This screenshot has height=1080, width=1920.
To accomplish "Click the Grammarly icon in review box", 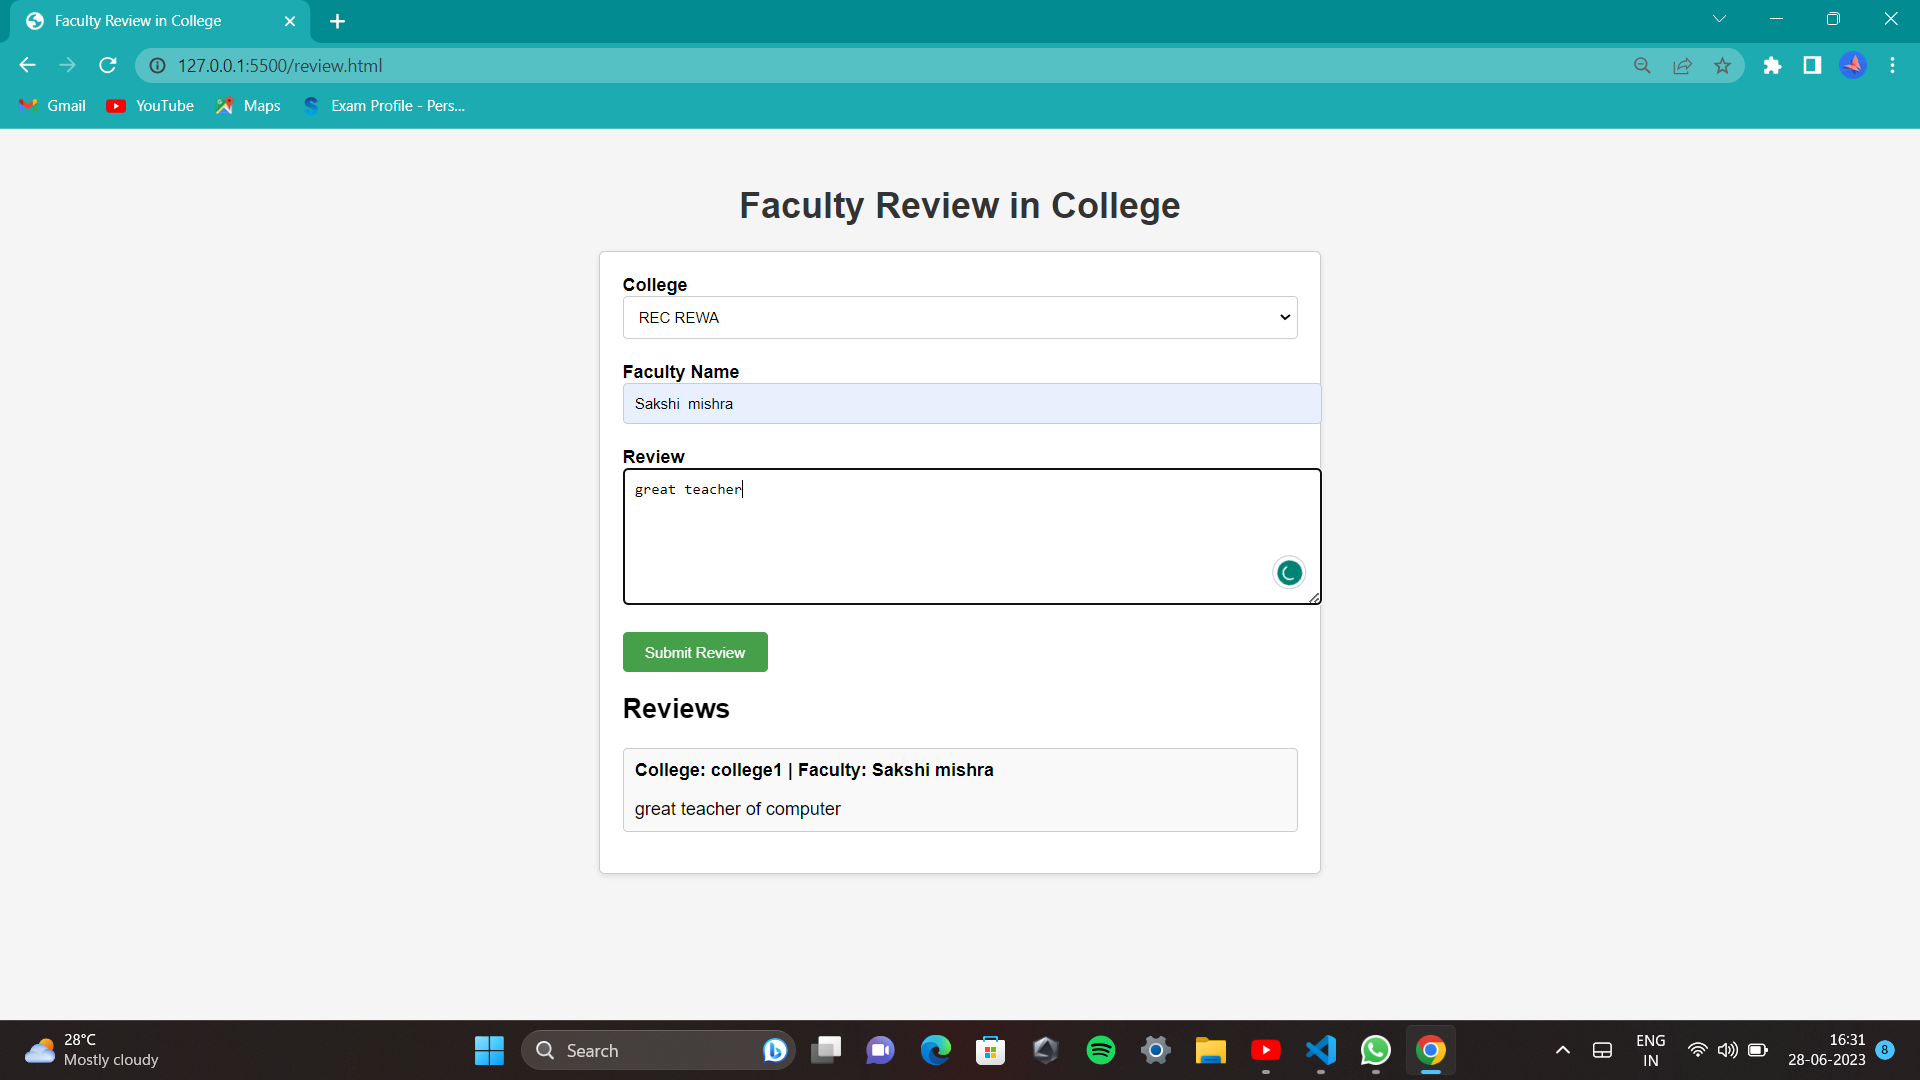I will [1289, 573].
